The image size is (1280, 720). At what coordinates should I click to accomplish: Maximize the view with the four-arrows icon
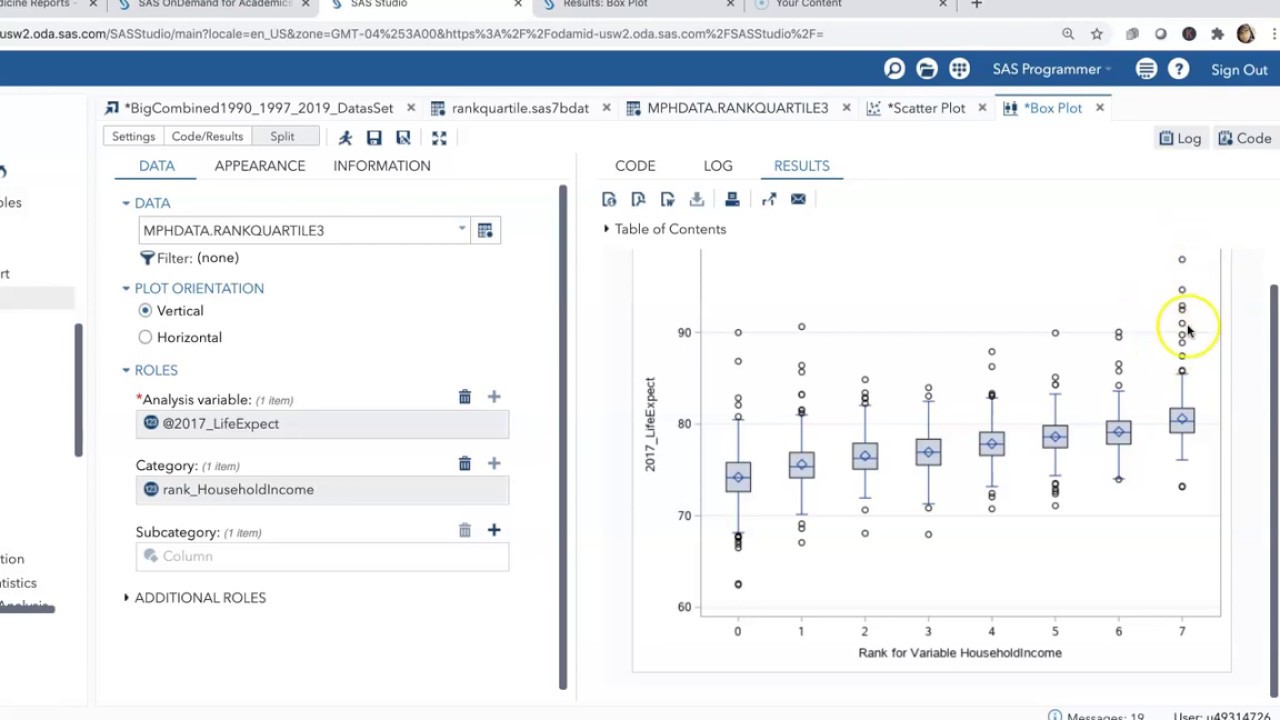(x=439, y=138)
